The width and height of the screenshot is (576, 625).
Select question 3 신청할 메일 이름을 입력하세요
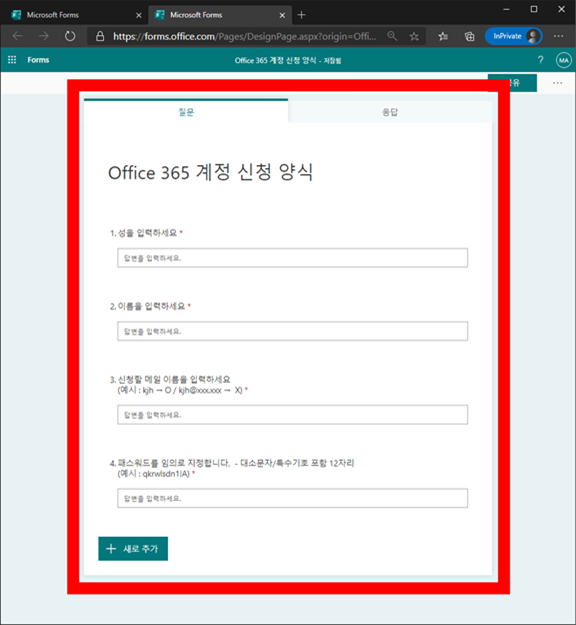click(179, 385)
